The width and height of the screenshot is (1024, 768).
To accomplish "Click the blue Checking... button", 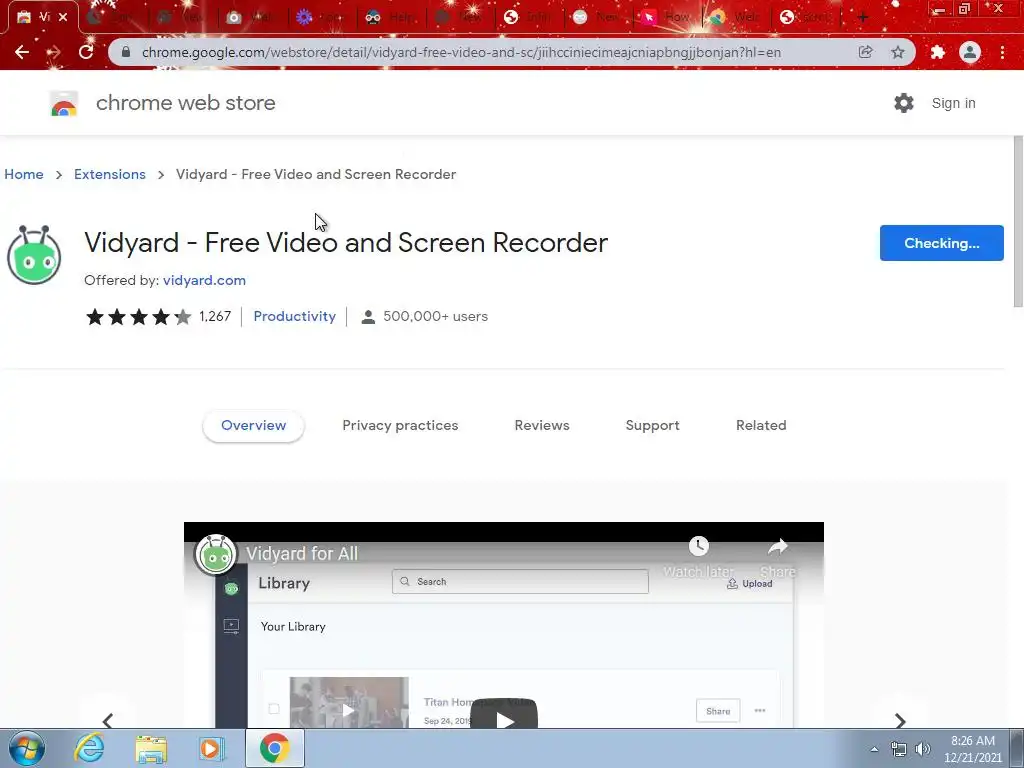I will (941, 243).
